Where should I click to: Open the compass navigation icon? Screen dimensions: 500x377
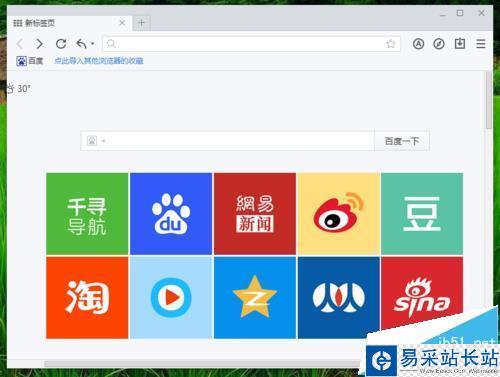pyautogui.click(x=439, y=44)
